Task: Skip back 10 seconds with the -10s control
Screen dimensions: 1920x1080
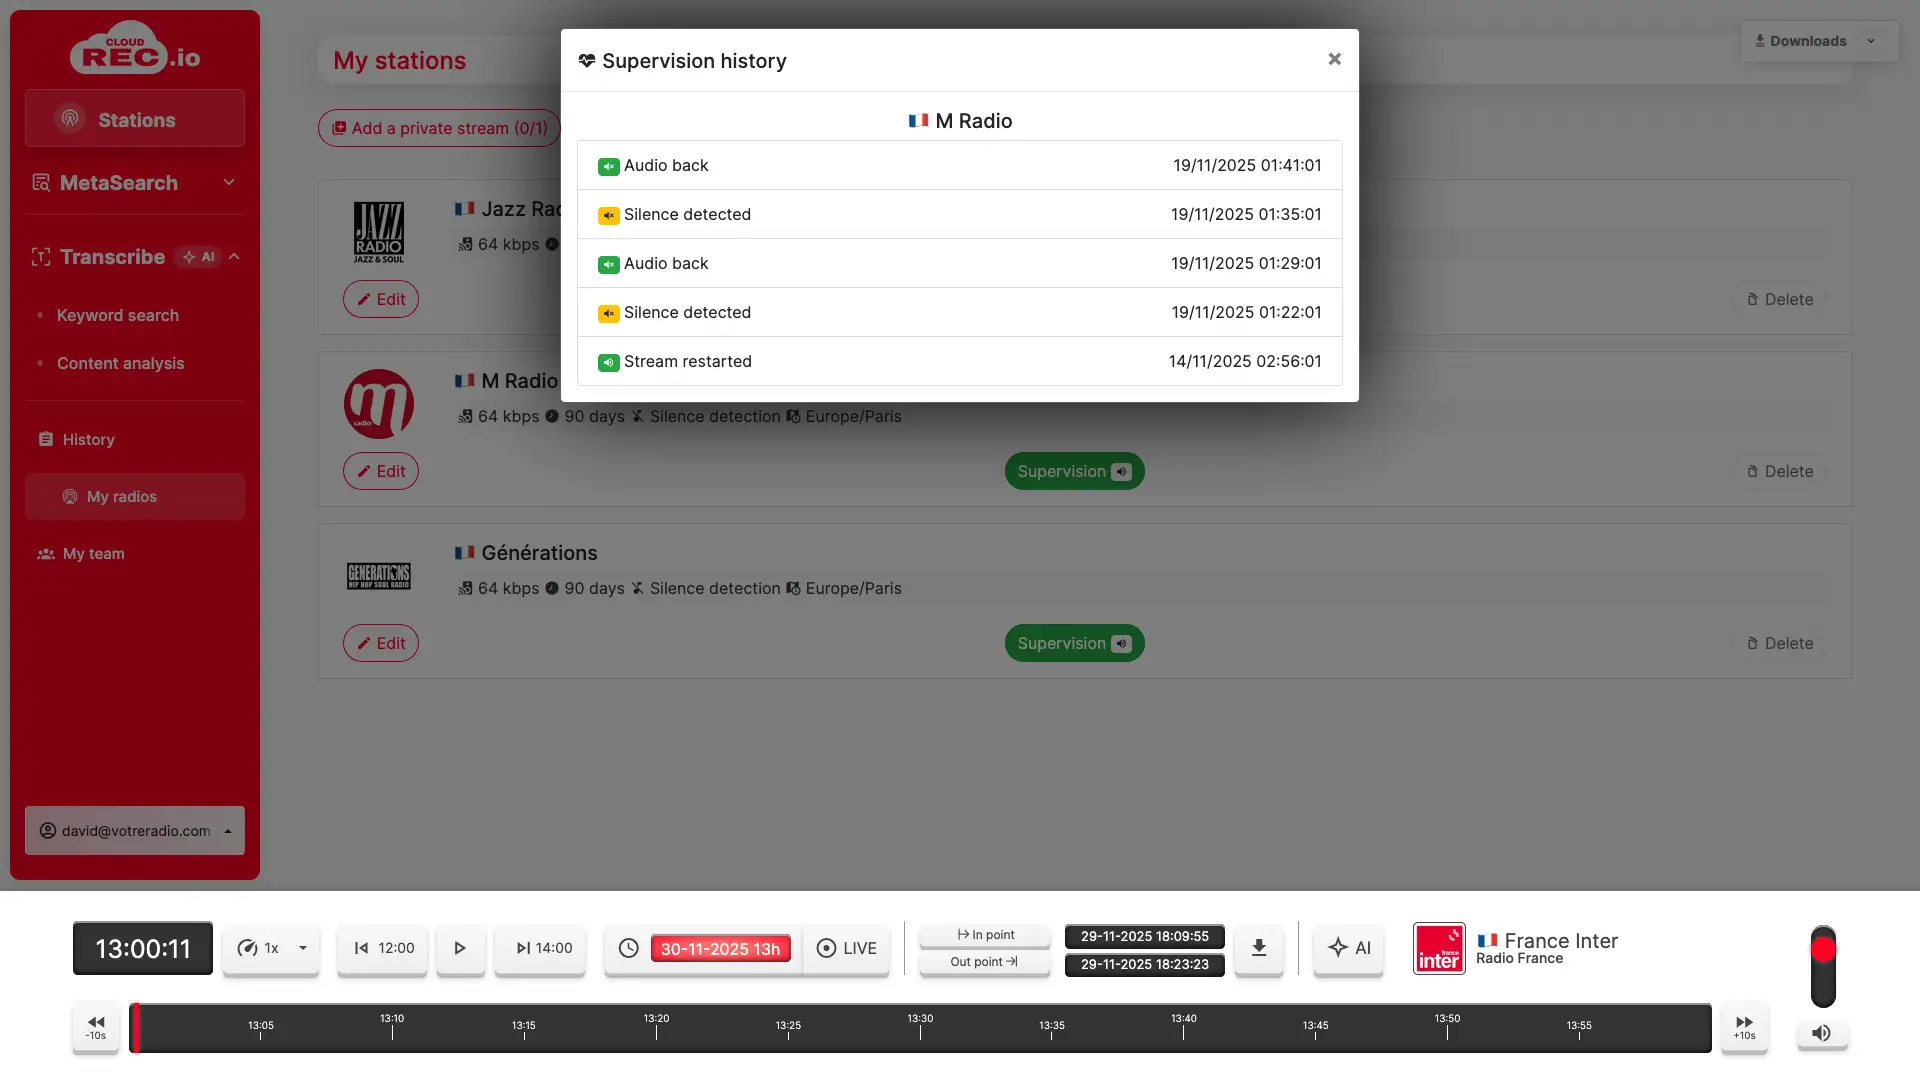Action: tap(95, 1027)
